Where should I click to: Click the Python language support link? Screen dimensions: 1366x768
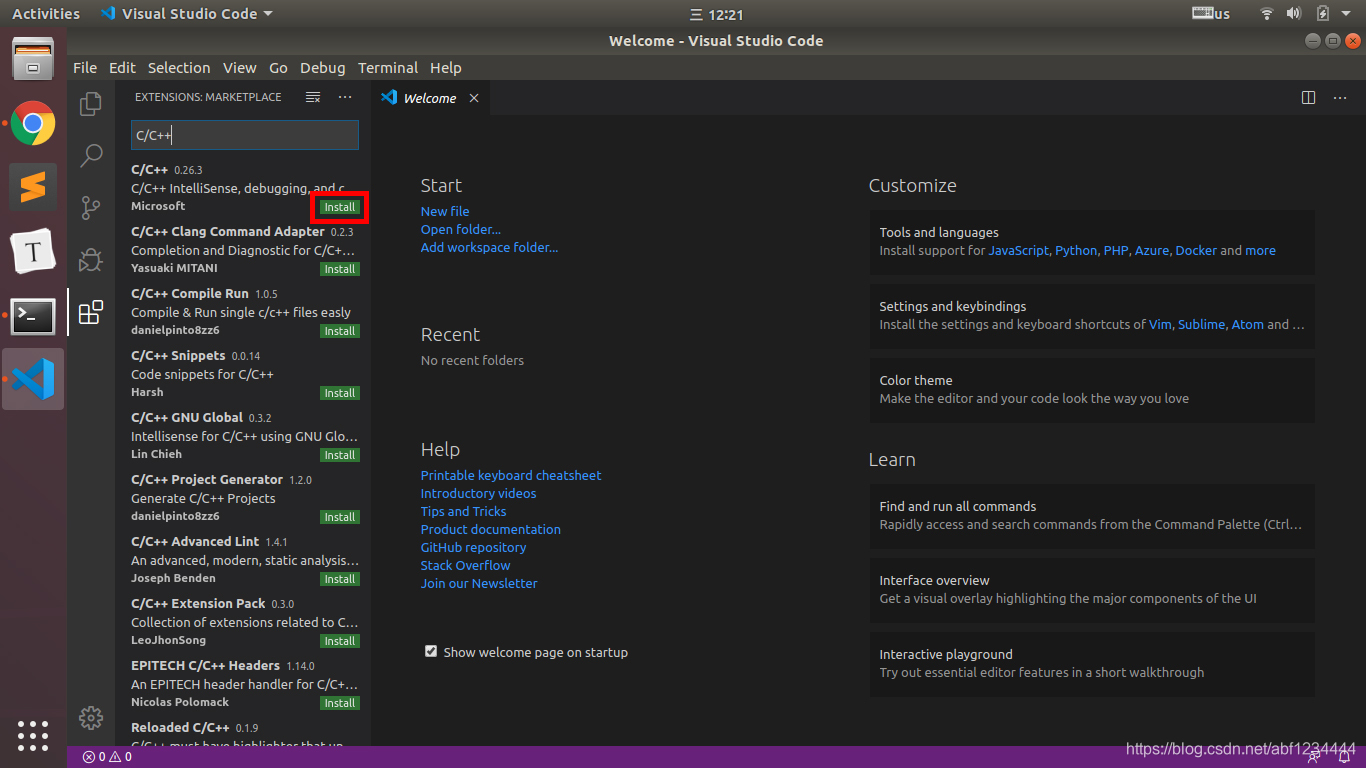[x=1076, y=250]
